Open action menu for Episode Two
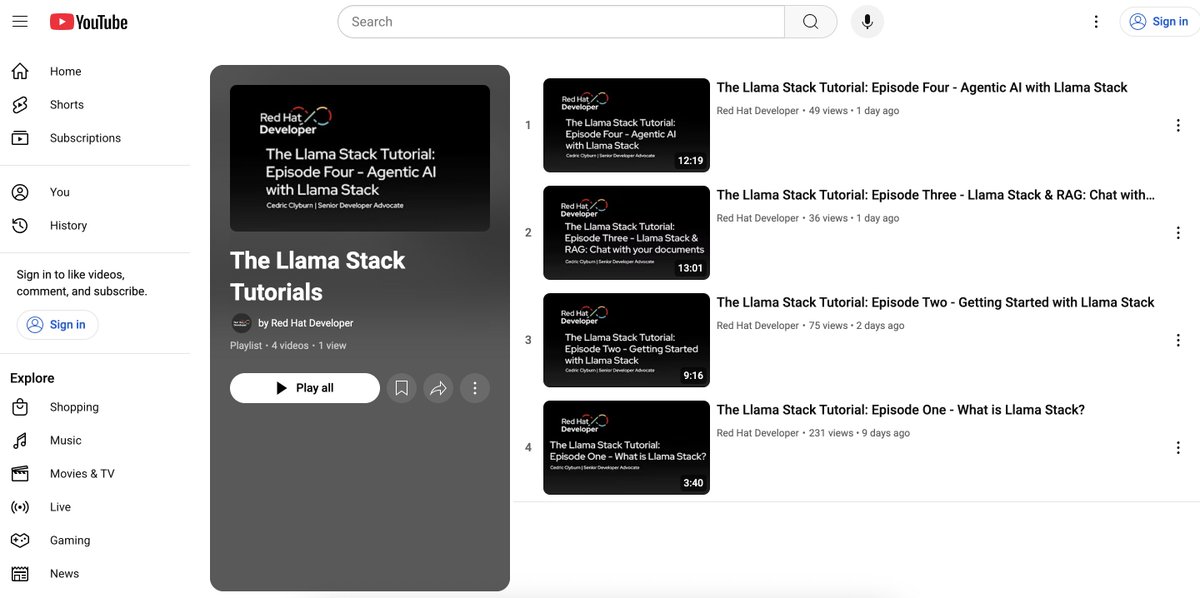1200x598 pixels. (1178, 340)
